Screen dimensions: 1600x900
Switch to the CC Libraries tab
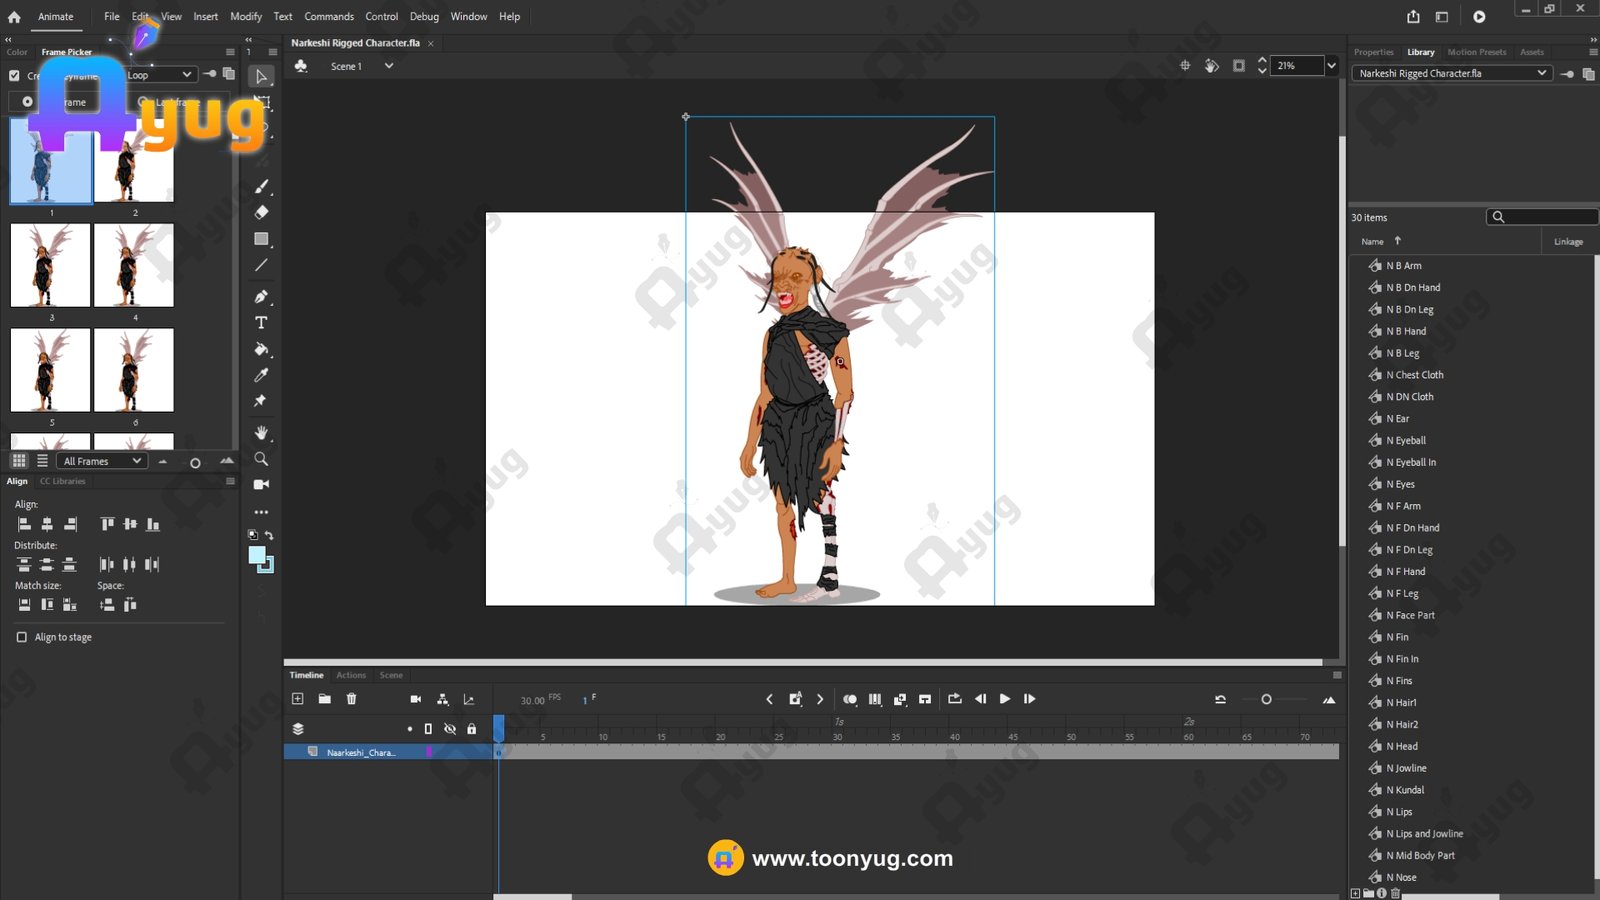pos(63,481)
